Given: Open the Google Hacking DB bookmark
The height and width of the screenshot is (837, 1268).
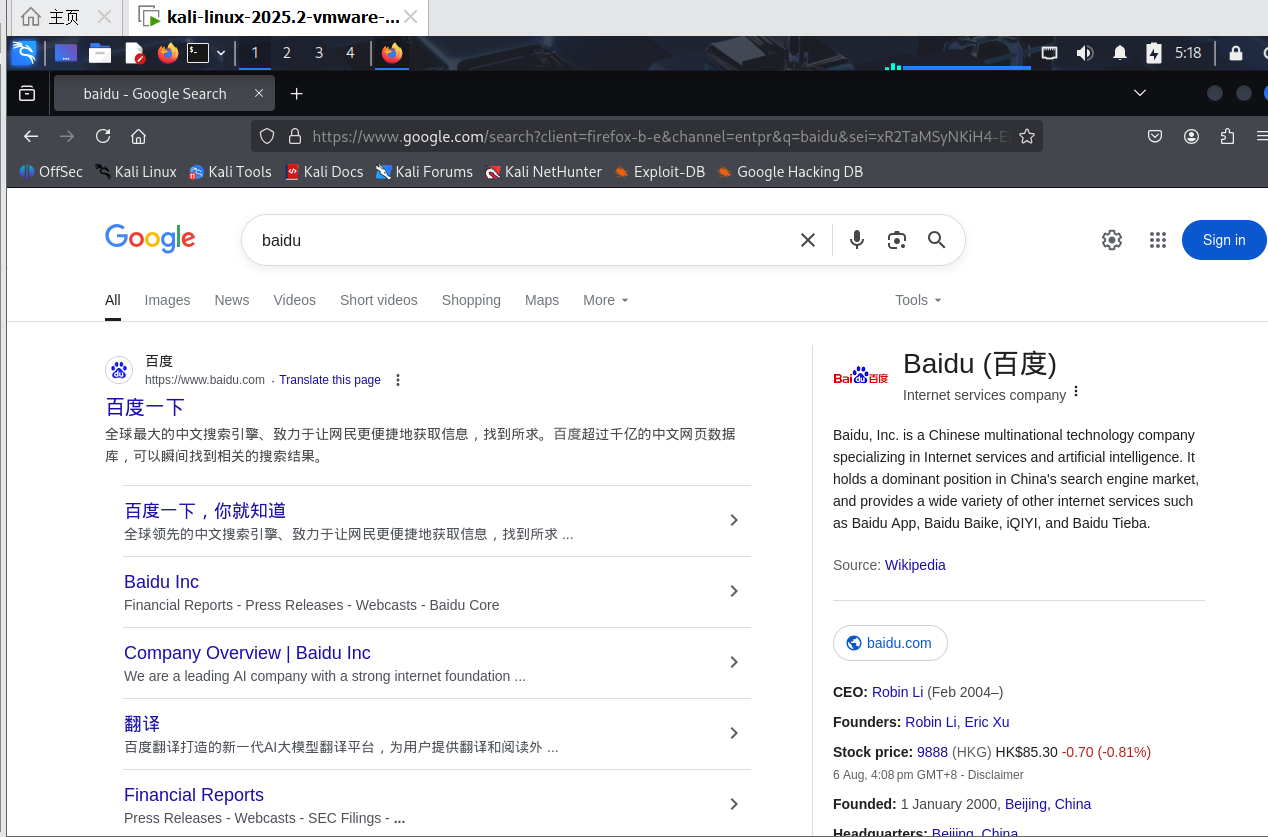Looking at the screenshot, I should tap(790, 172).
